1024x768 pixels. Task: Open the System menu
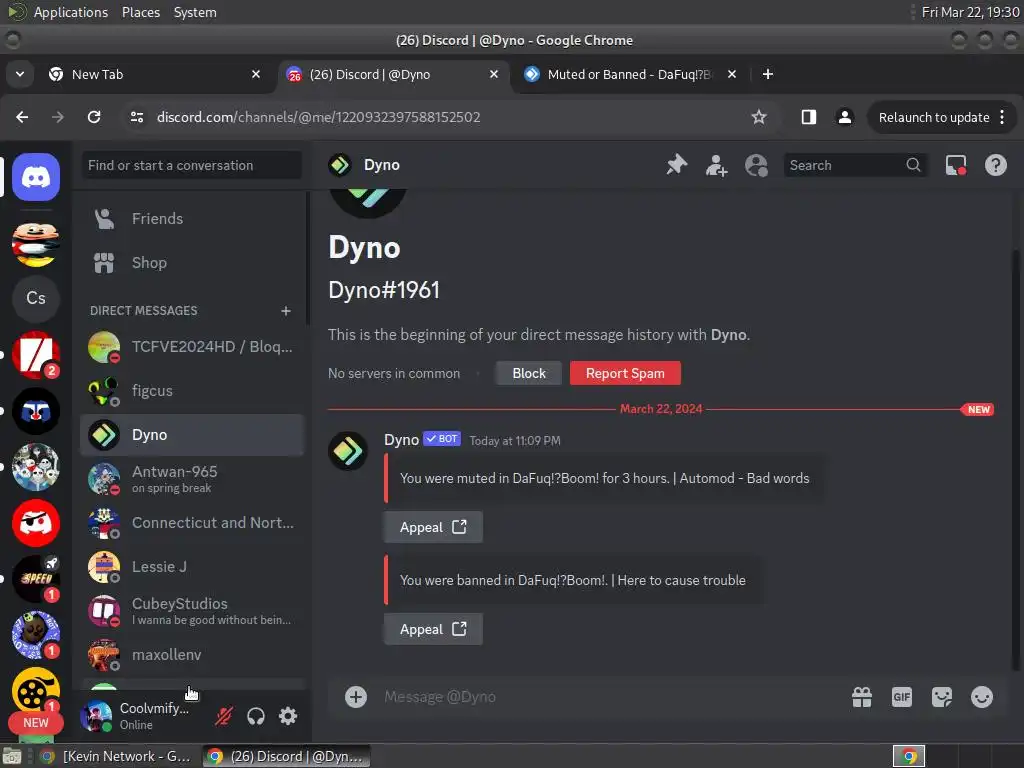195,12
